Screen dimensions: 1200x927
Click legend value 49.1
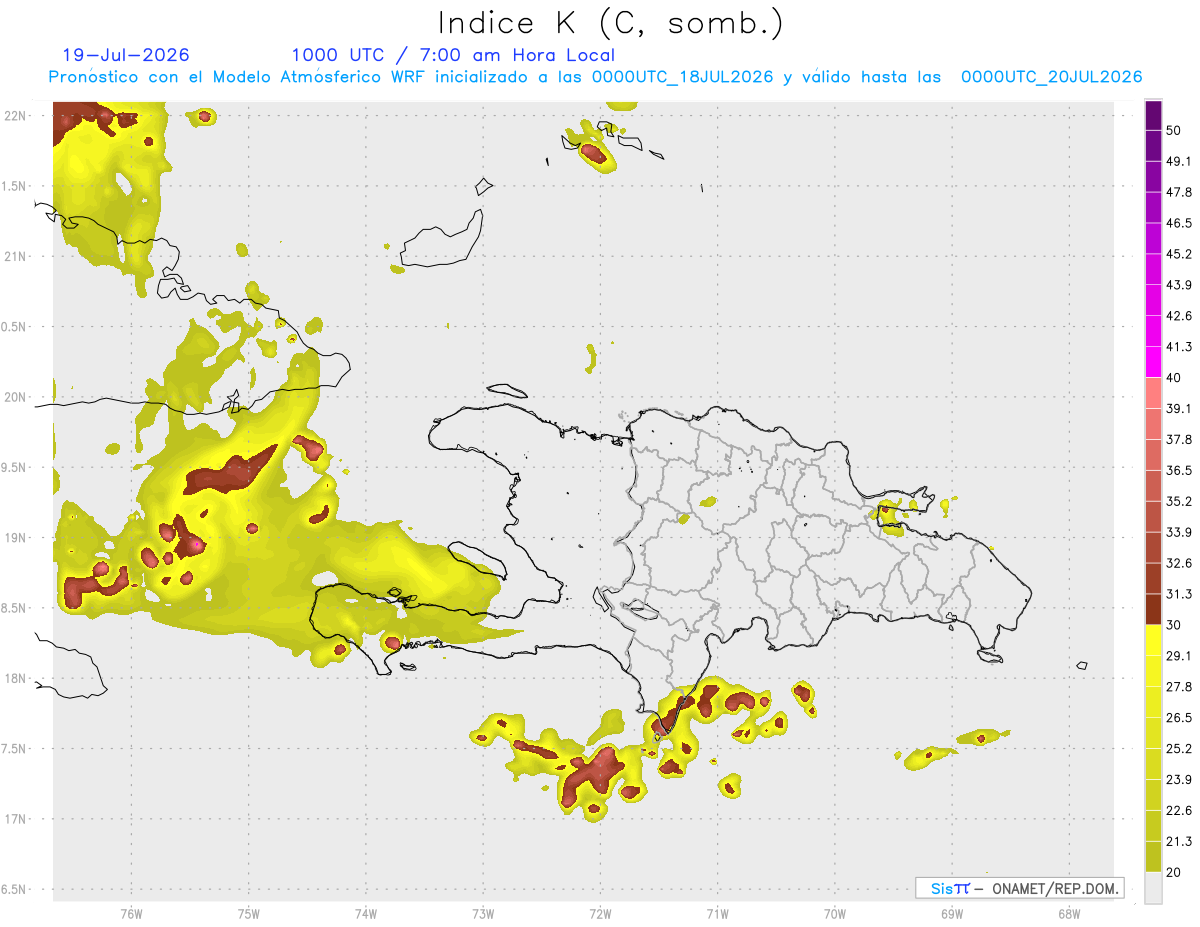[1179, 162]
